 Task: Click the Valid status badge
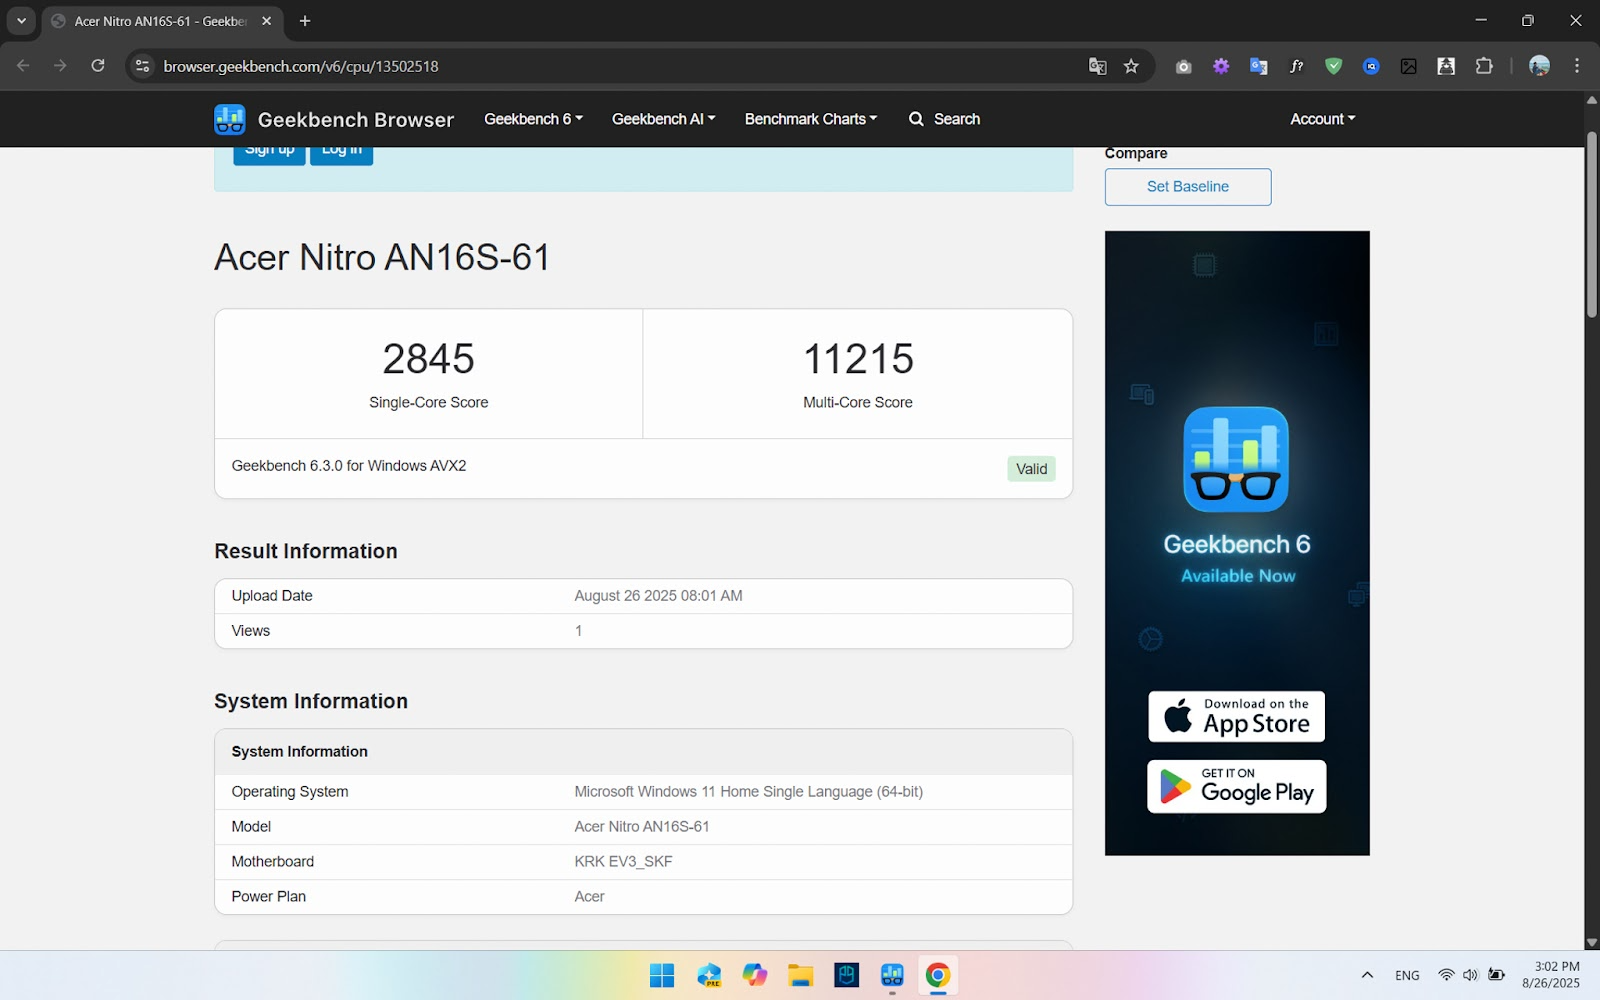click(1031, 469)
